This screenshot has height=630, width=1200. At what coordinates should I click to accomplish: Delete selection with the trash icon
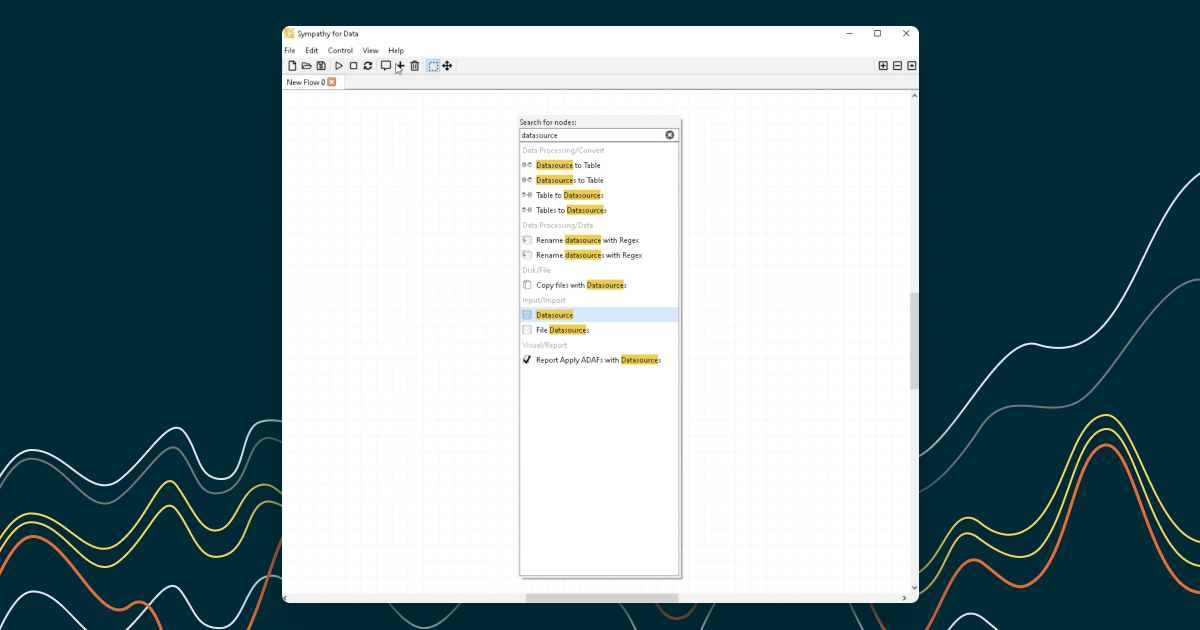coord(415,66)
